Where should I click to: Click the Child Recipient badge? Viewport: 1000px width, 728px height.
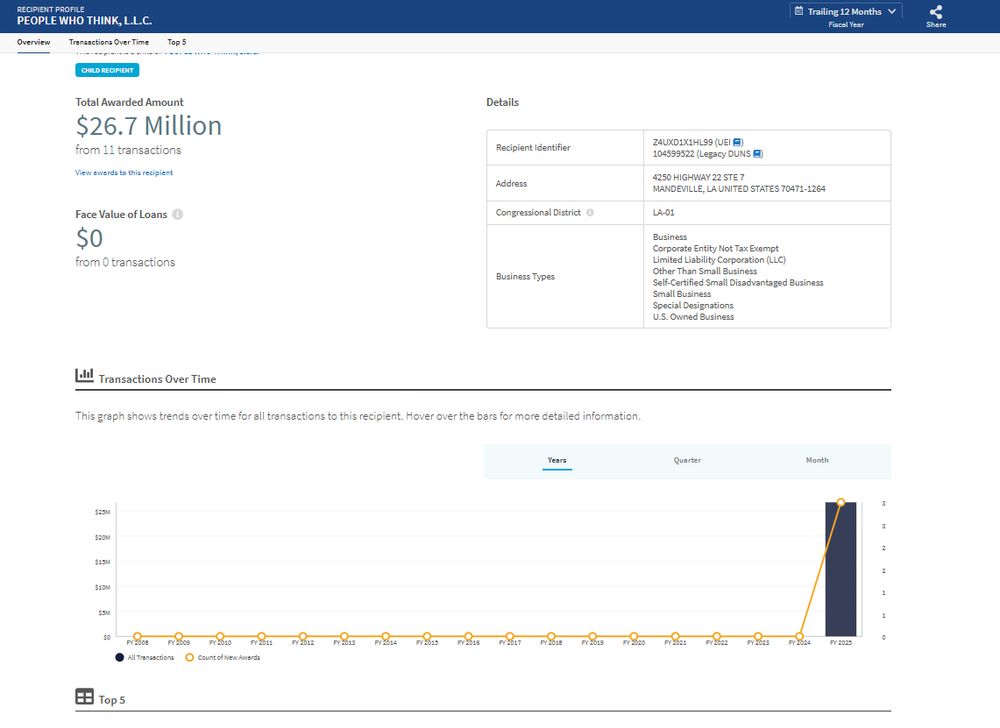tap(107, 70)
